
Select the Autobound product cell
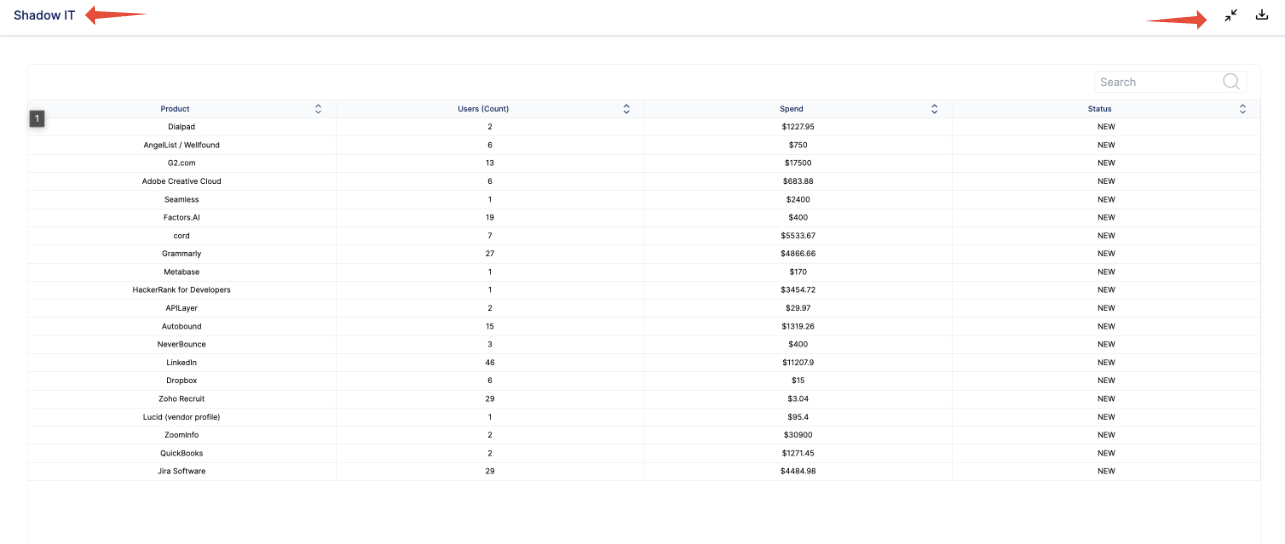[x=181, y=326]
